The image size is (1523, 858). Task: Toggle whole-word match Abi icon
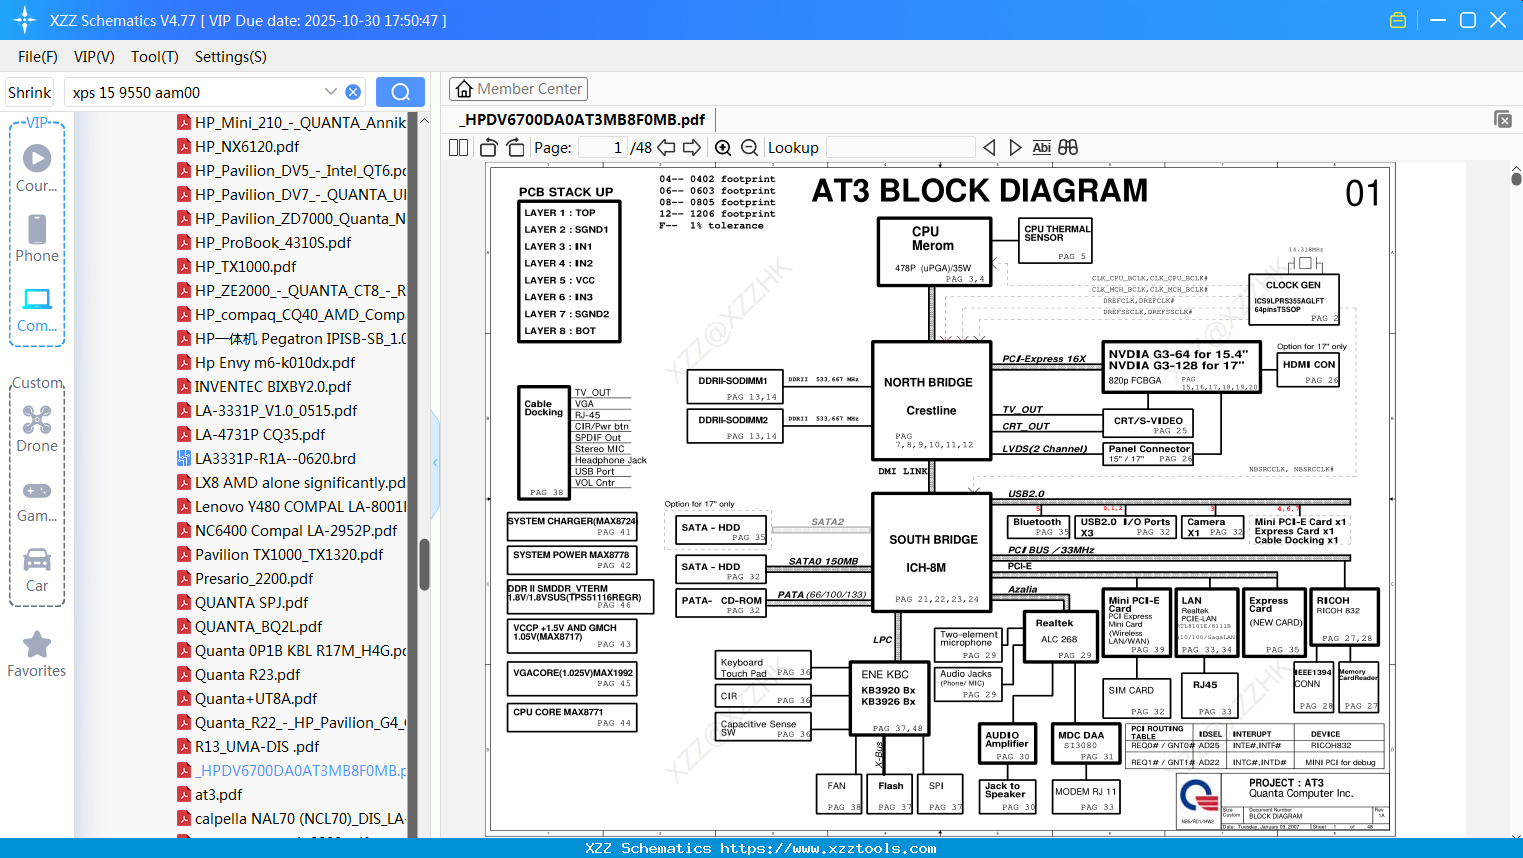click(1041, 147)
